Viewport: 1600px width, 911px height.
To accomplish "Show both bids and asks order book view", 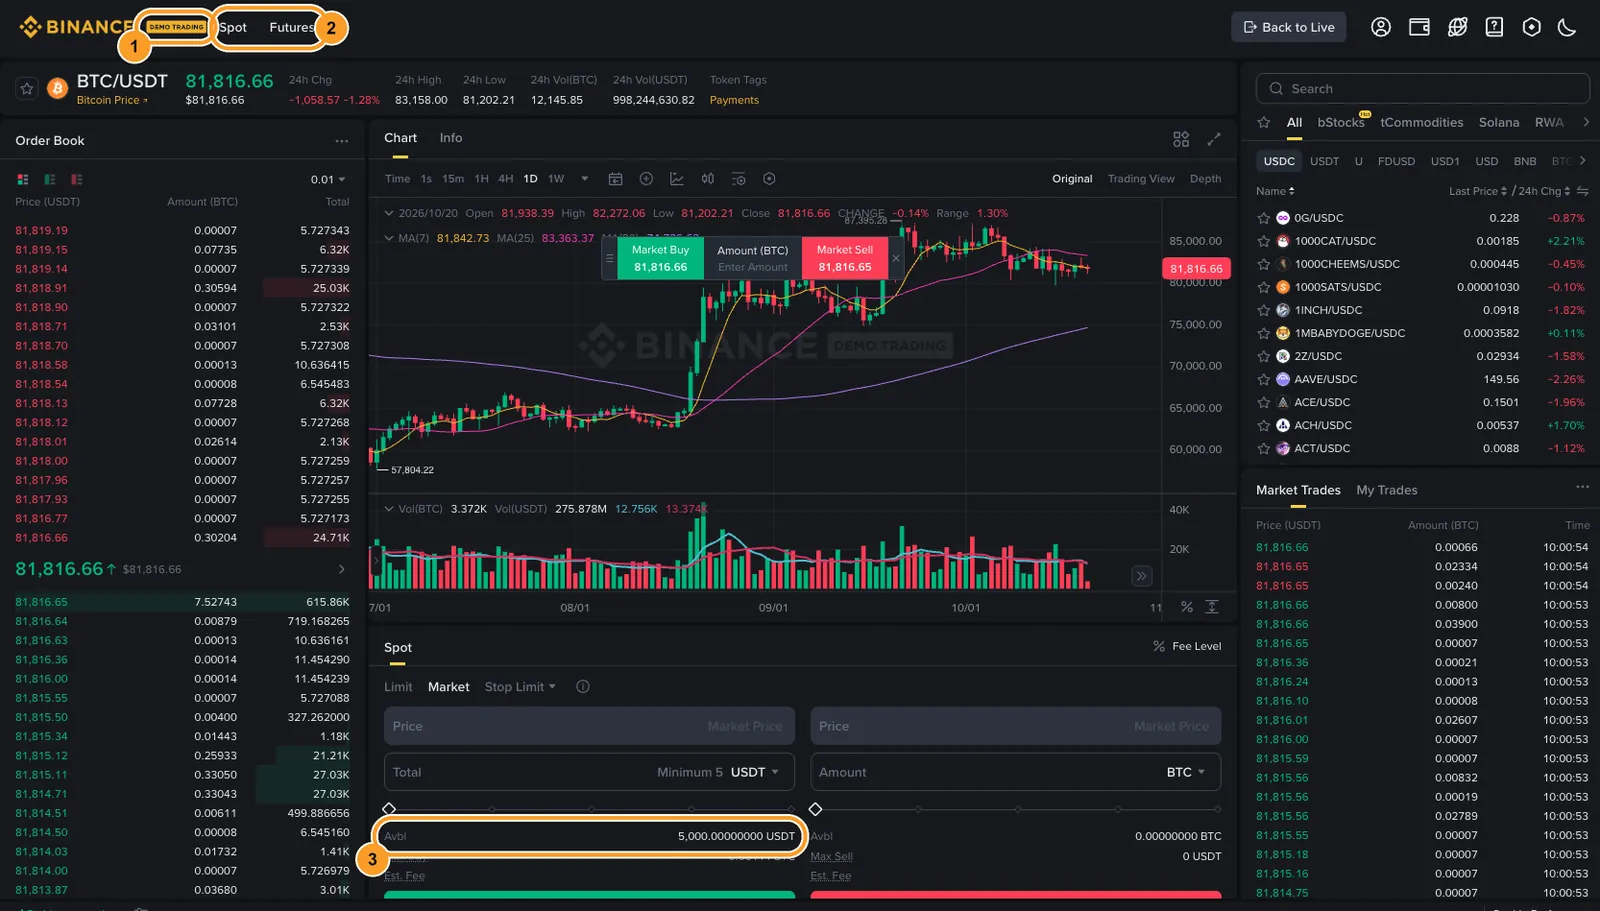I will tap(23, 180).
